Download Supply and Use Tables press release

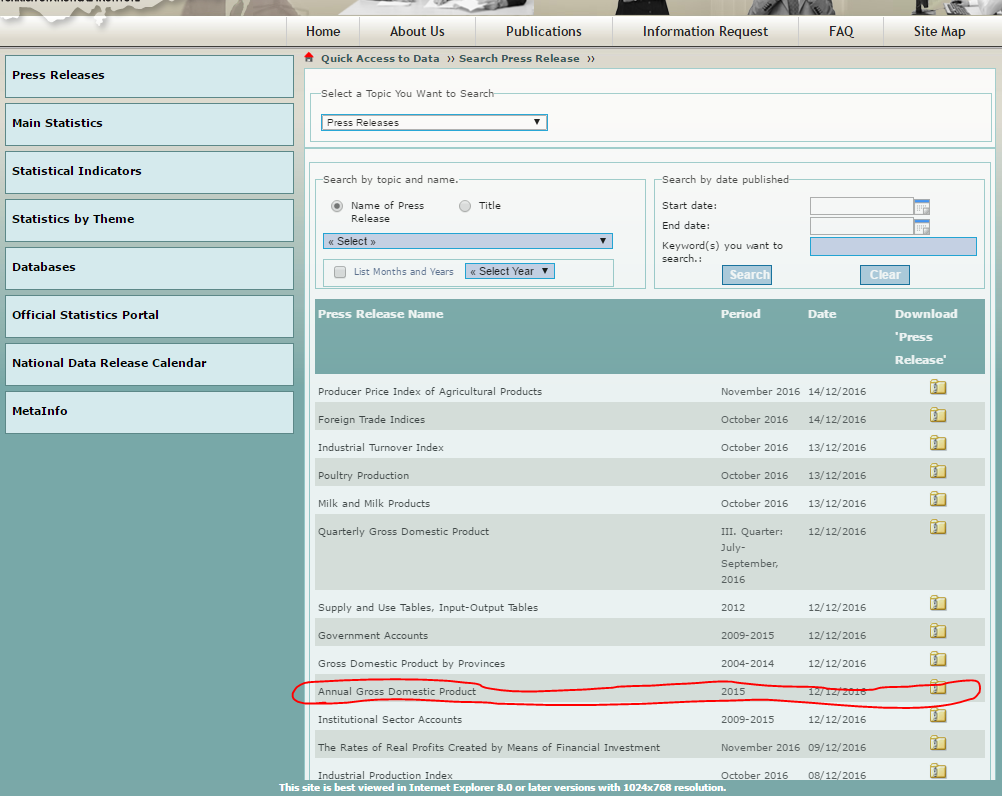tap(937, 603)
